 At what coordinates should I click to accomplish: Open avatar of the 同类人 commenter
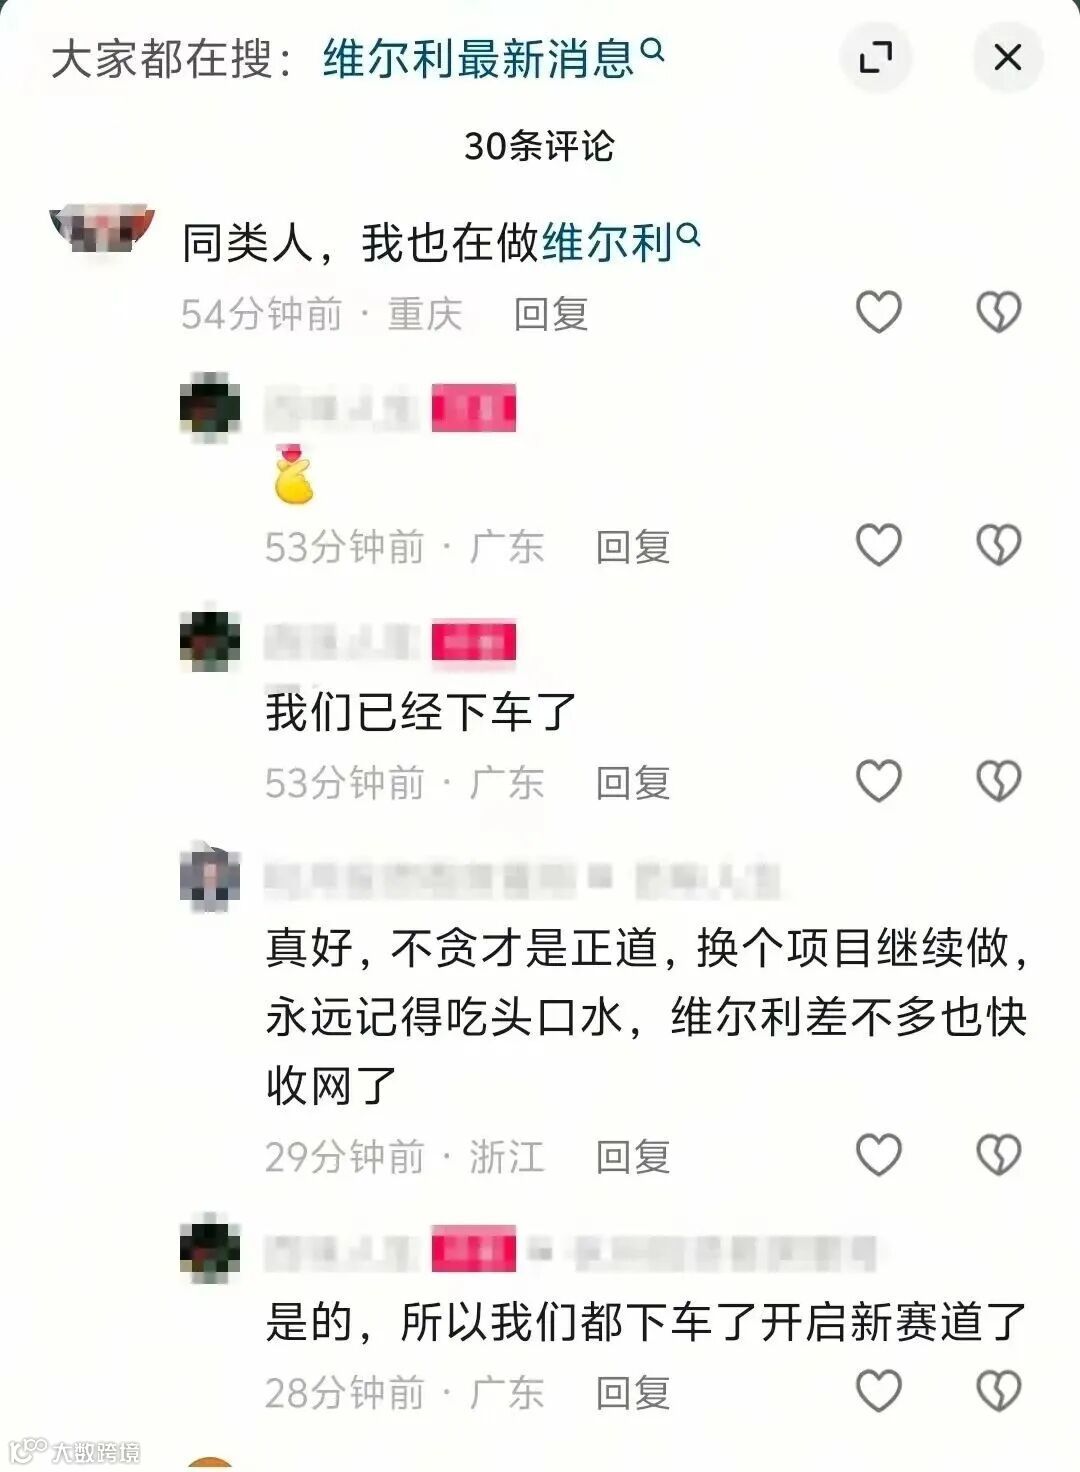(102, 228)
